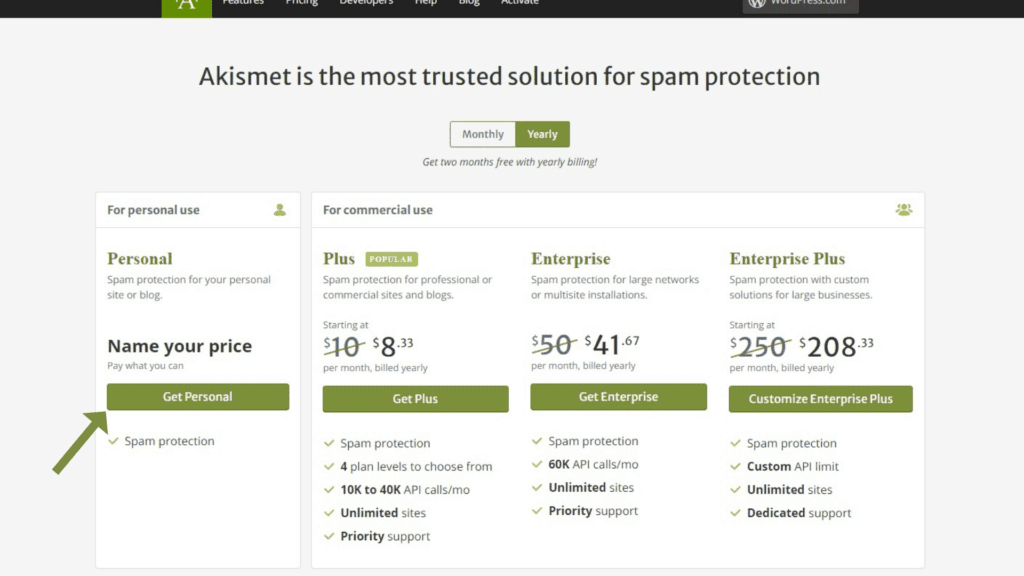The height and width of the screenshot is (576, 1024).
Task: Click the WordPress.com button in header
Action: 800,5
